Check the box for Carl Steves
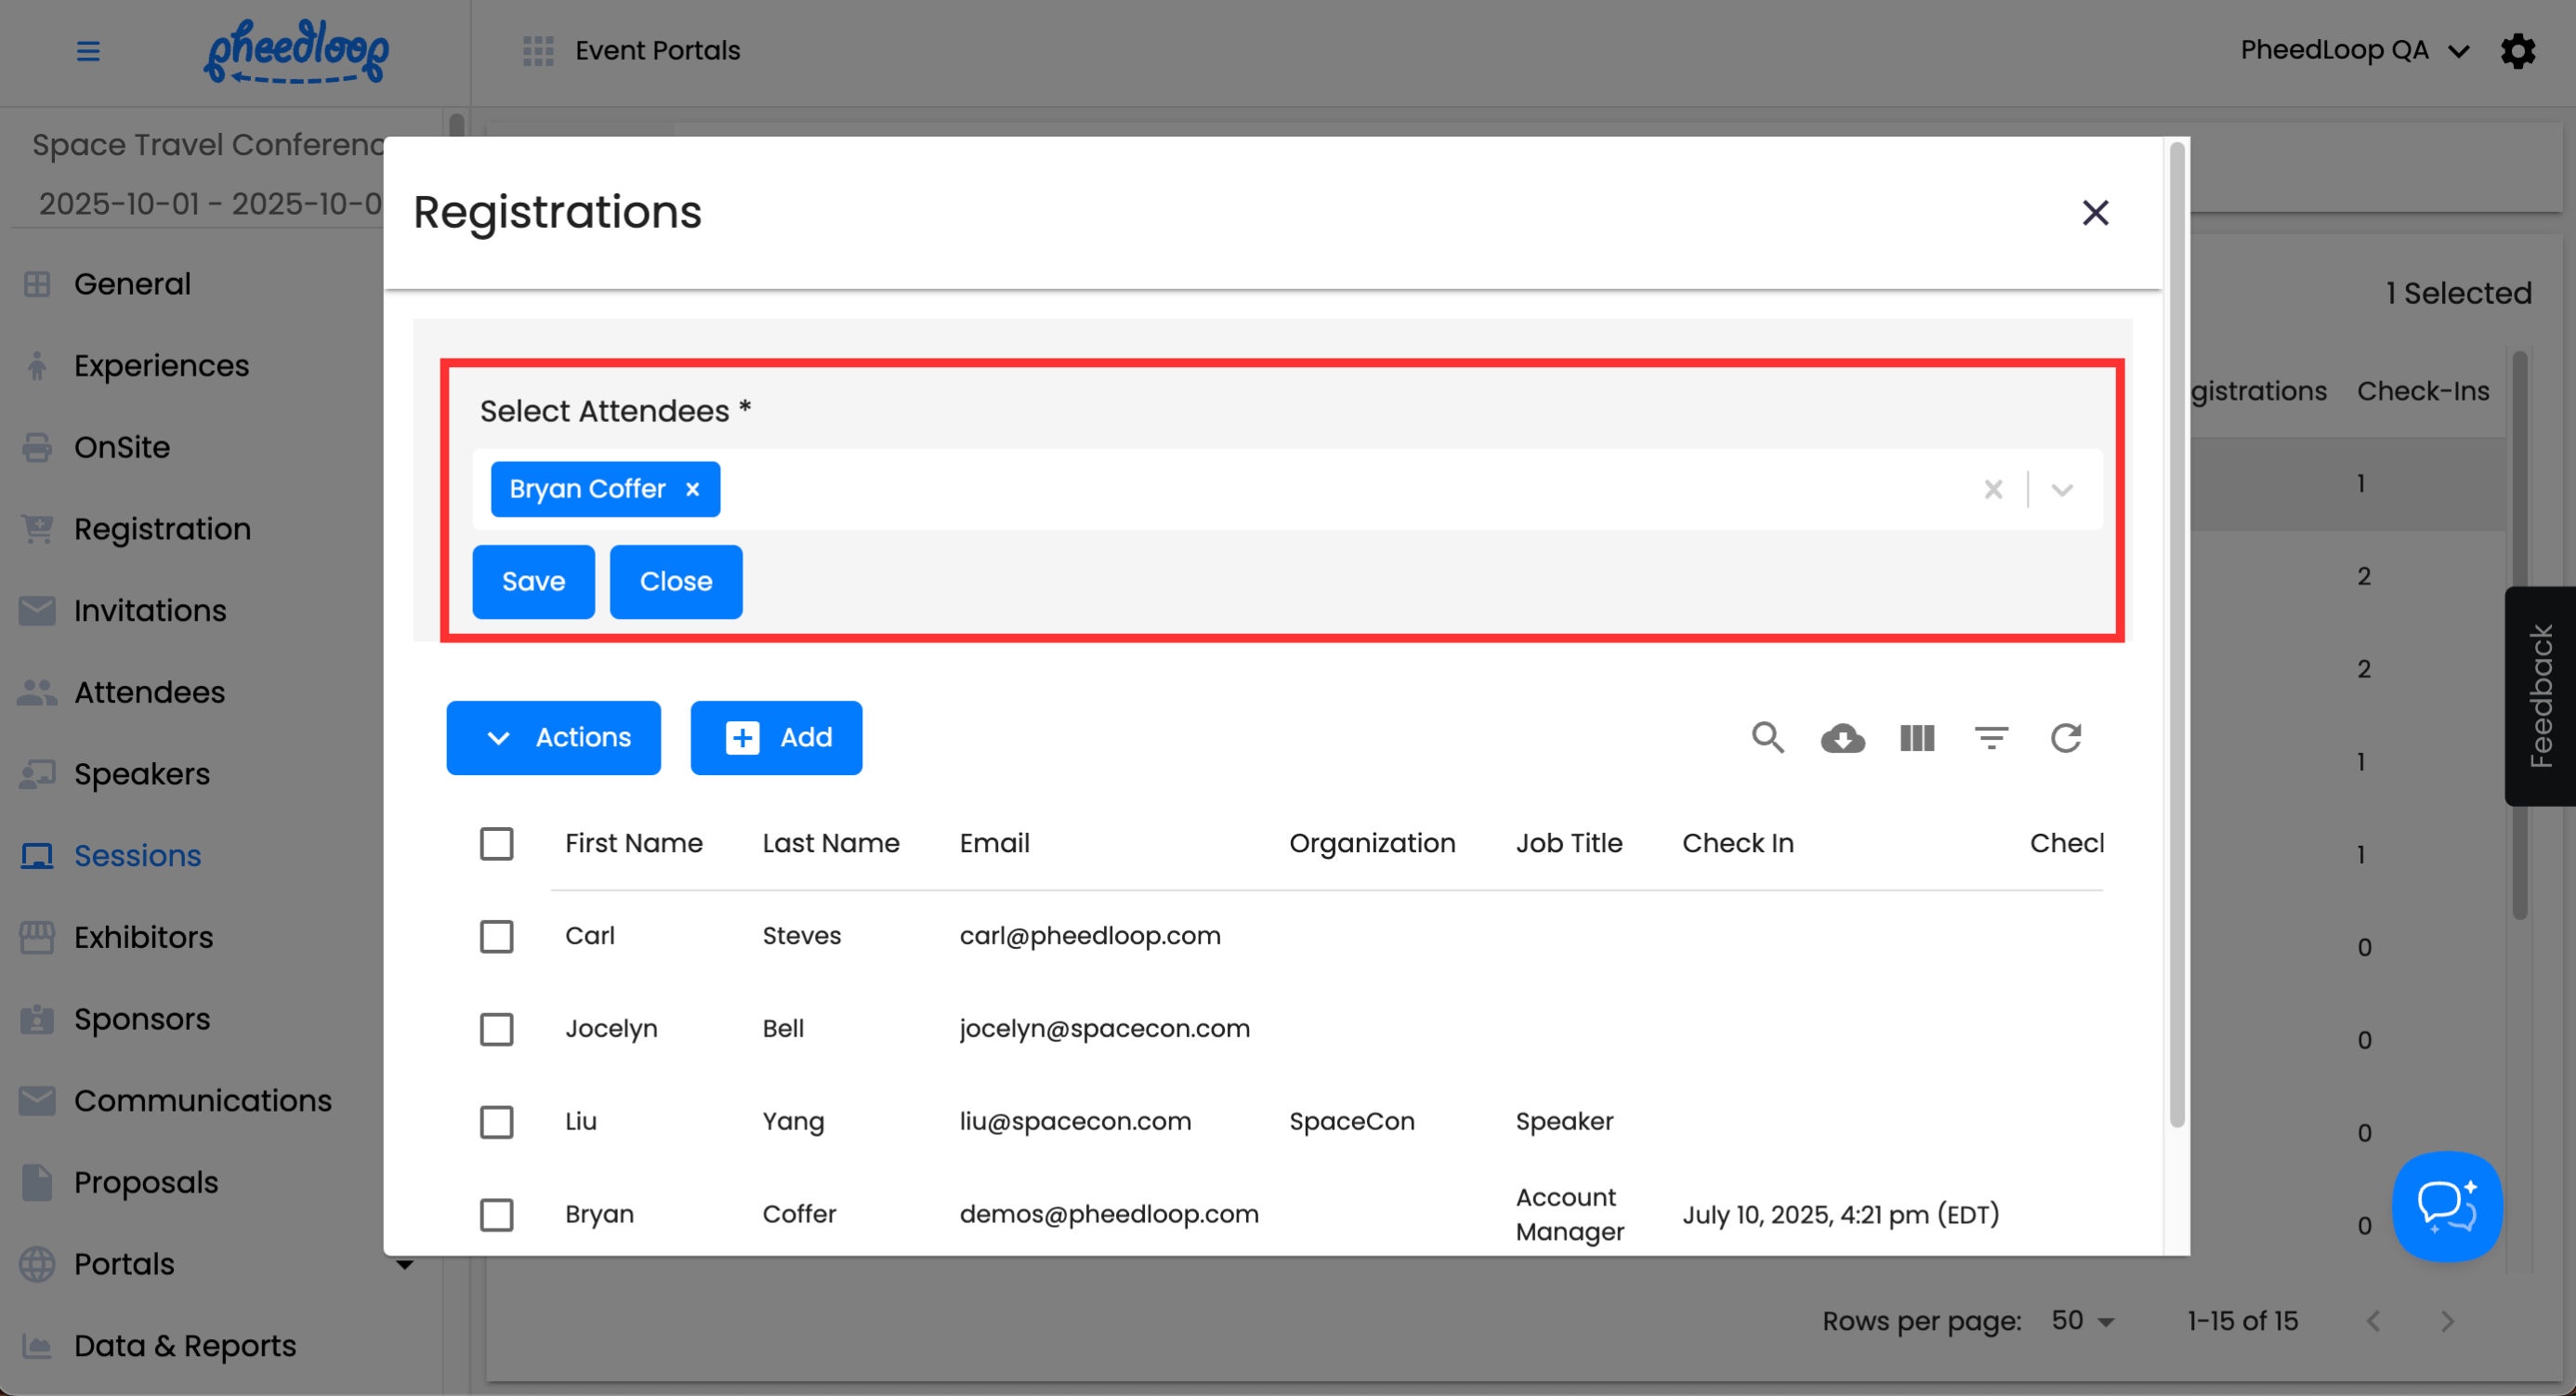Screen dimensions: 2576x1396 (496, 936)
